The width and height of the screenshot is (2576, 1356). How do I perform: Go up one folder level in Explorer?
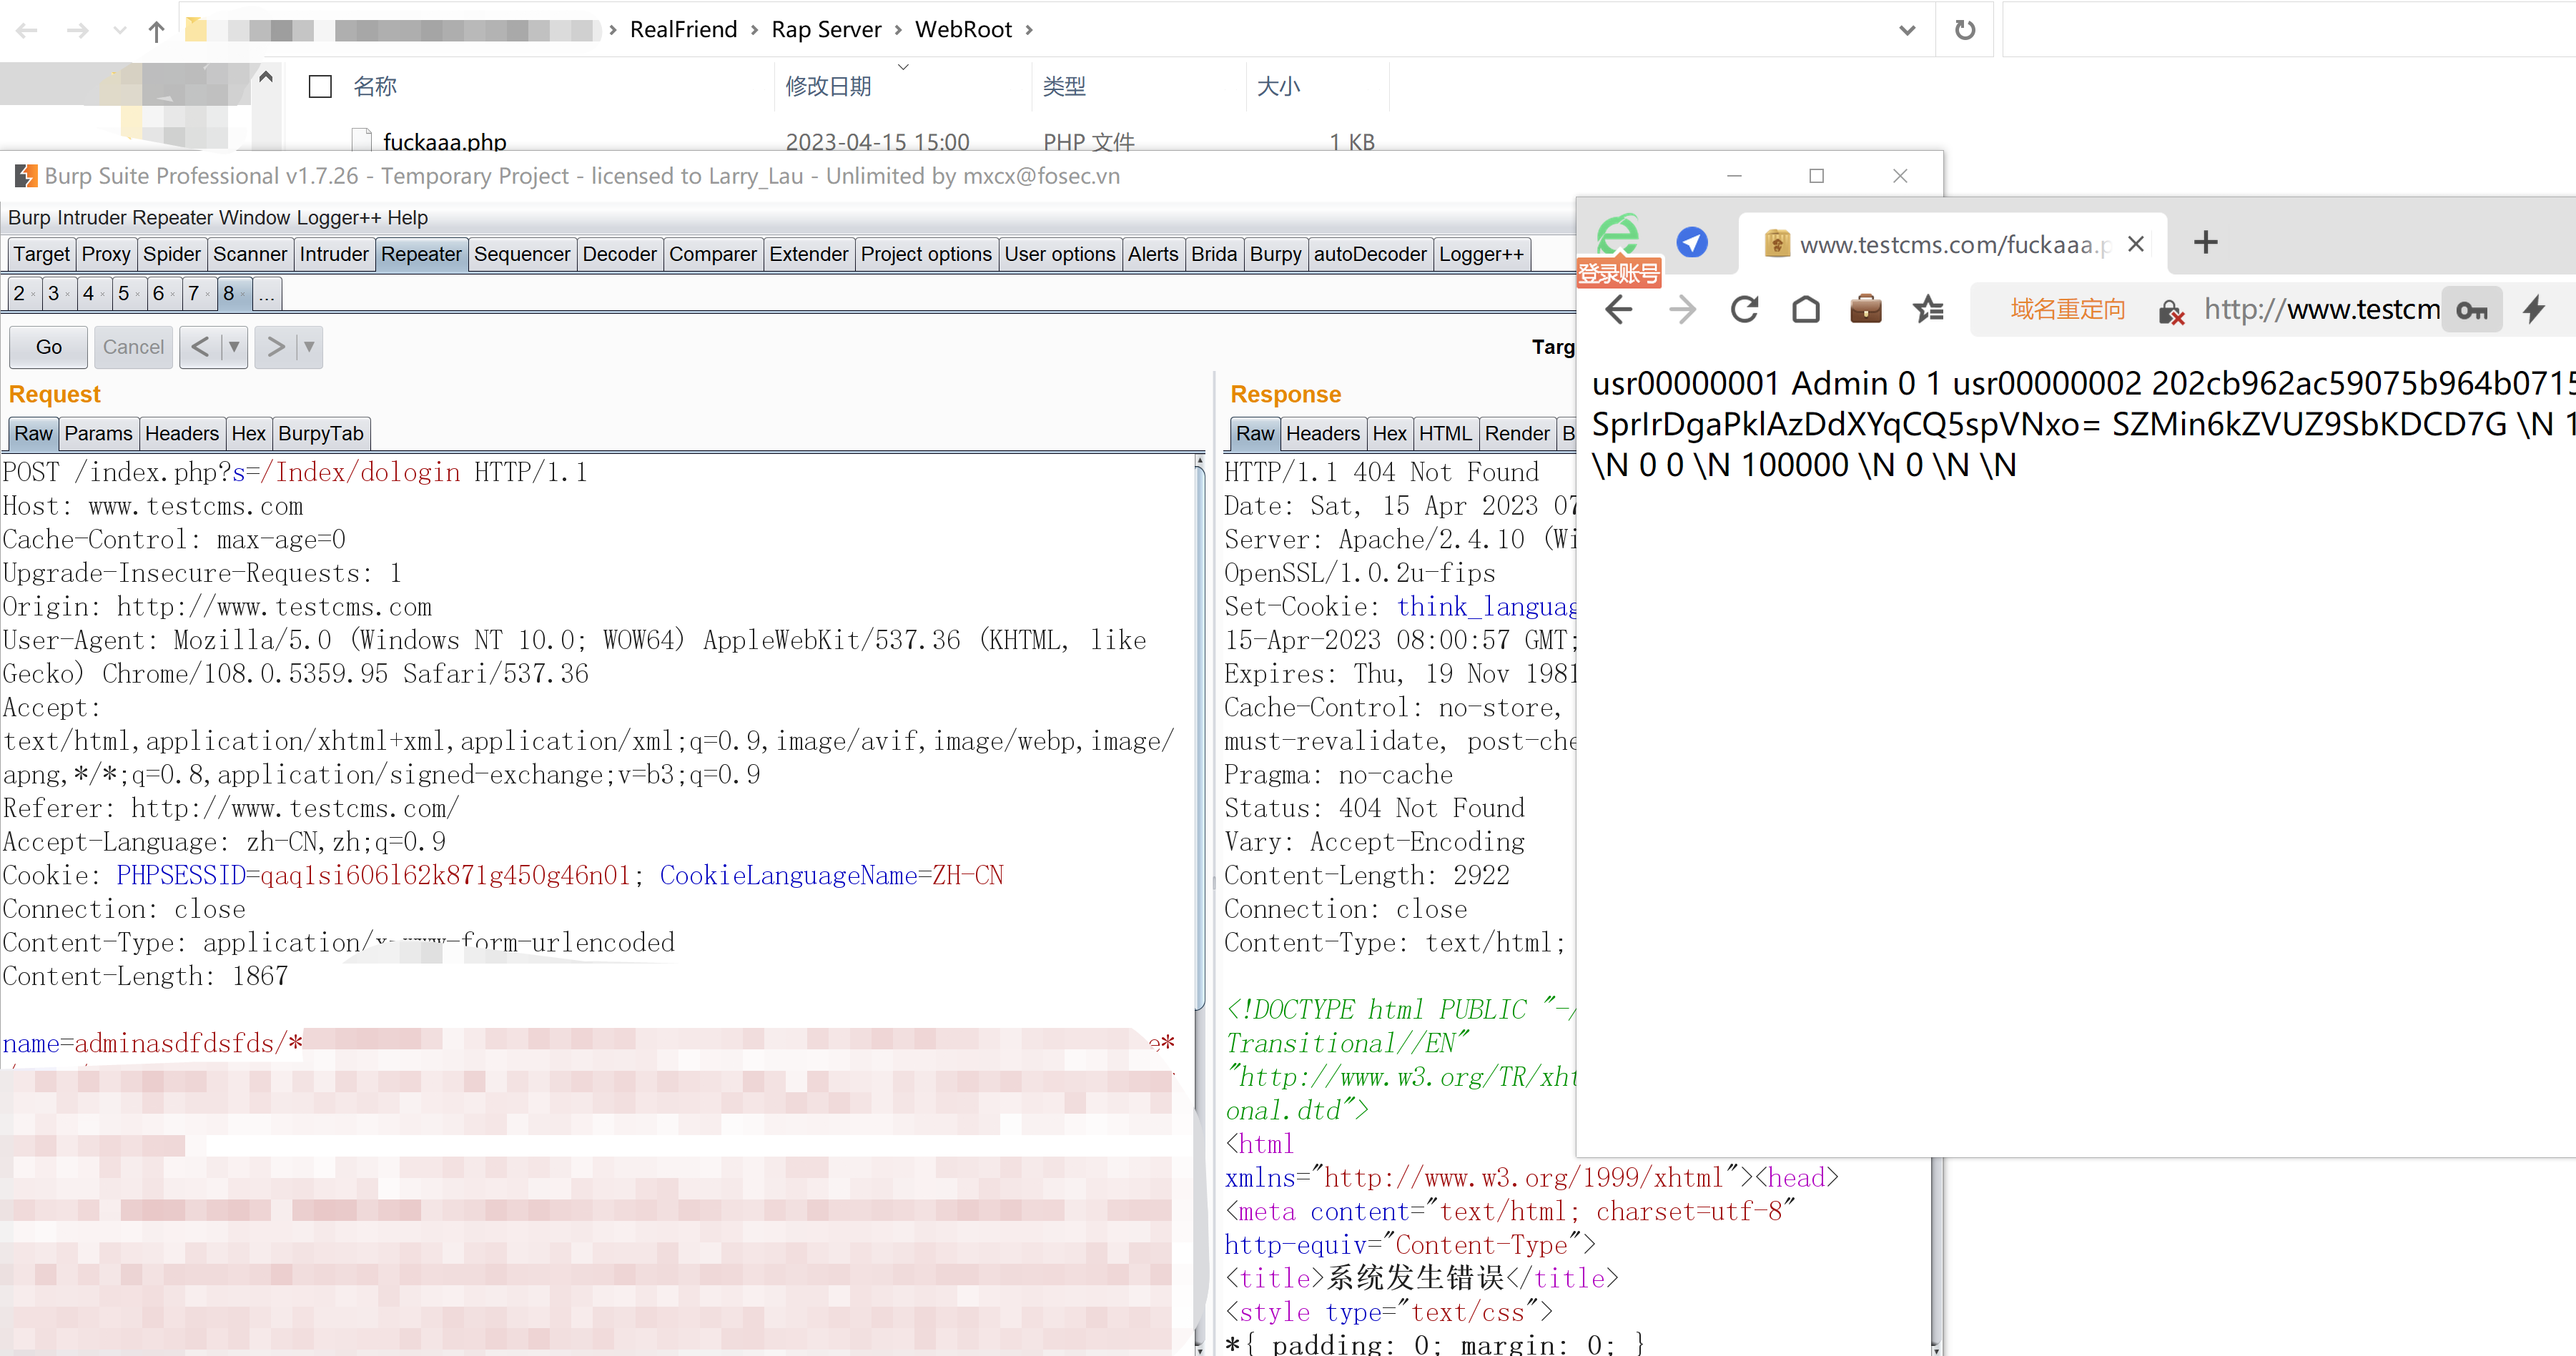[156, 31]
